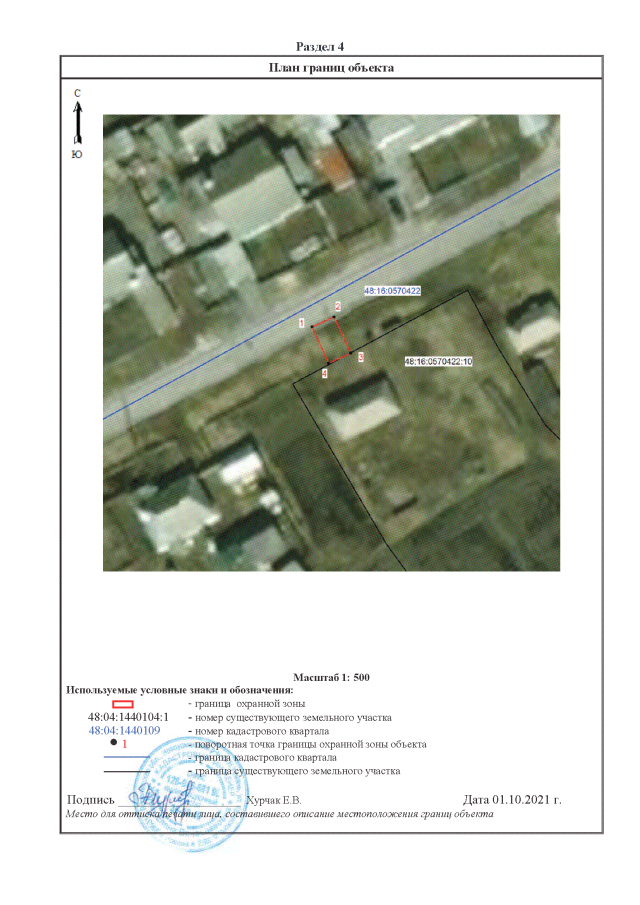Click "номер существующего земельного участка" legend text
This screenshot has width=640, height=905.
pos(293,717)
